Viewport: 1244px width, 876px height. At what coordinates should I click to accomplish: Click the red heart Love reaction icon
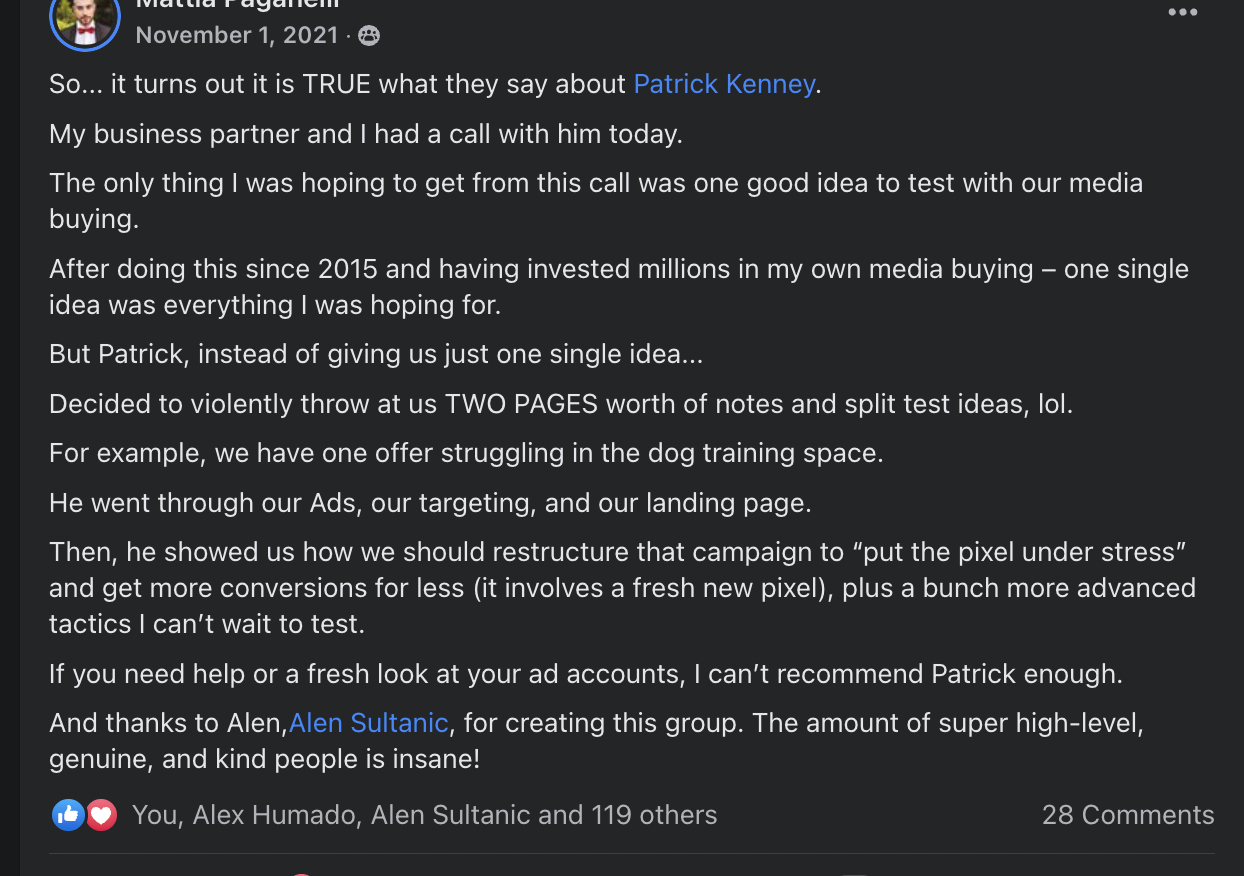[101, 815]
